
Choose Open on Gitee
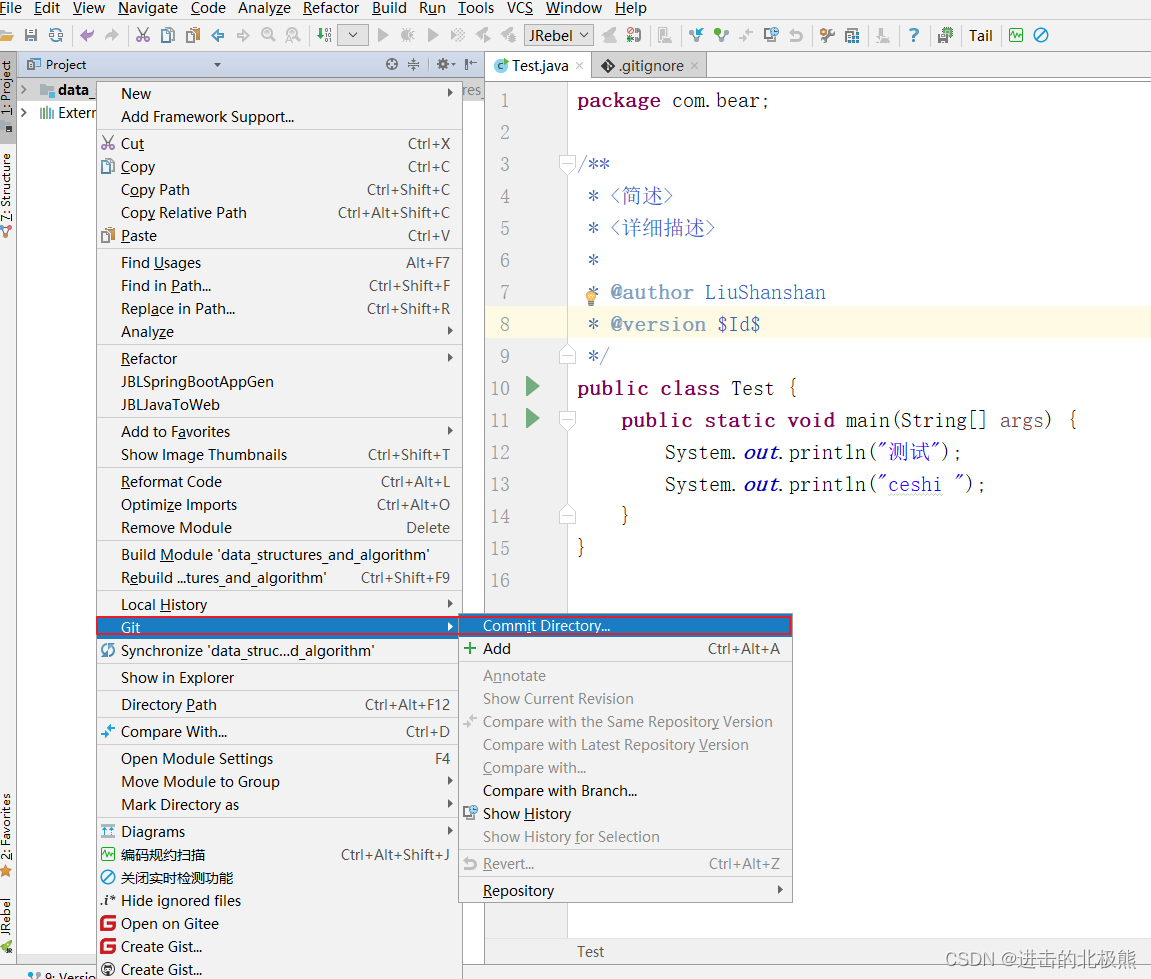[279, 923]
